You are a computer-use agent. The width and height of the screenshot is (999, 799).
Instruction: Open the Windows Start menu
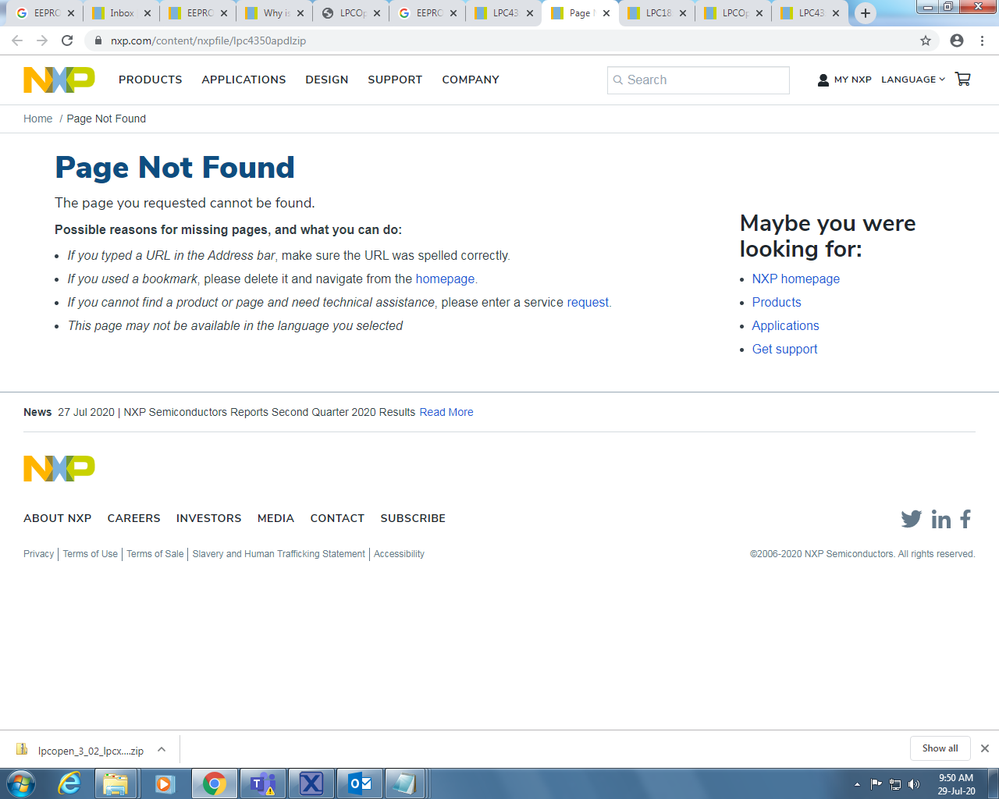20,783
